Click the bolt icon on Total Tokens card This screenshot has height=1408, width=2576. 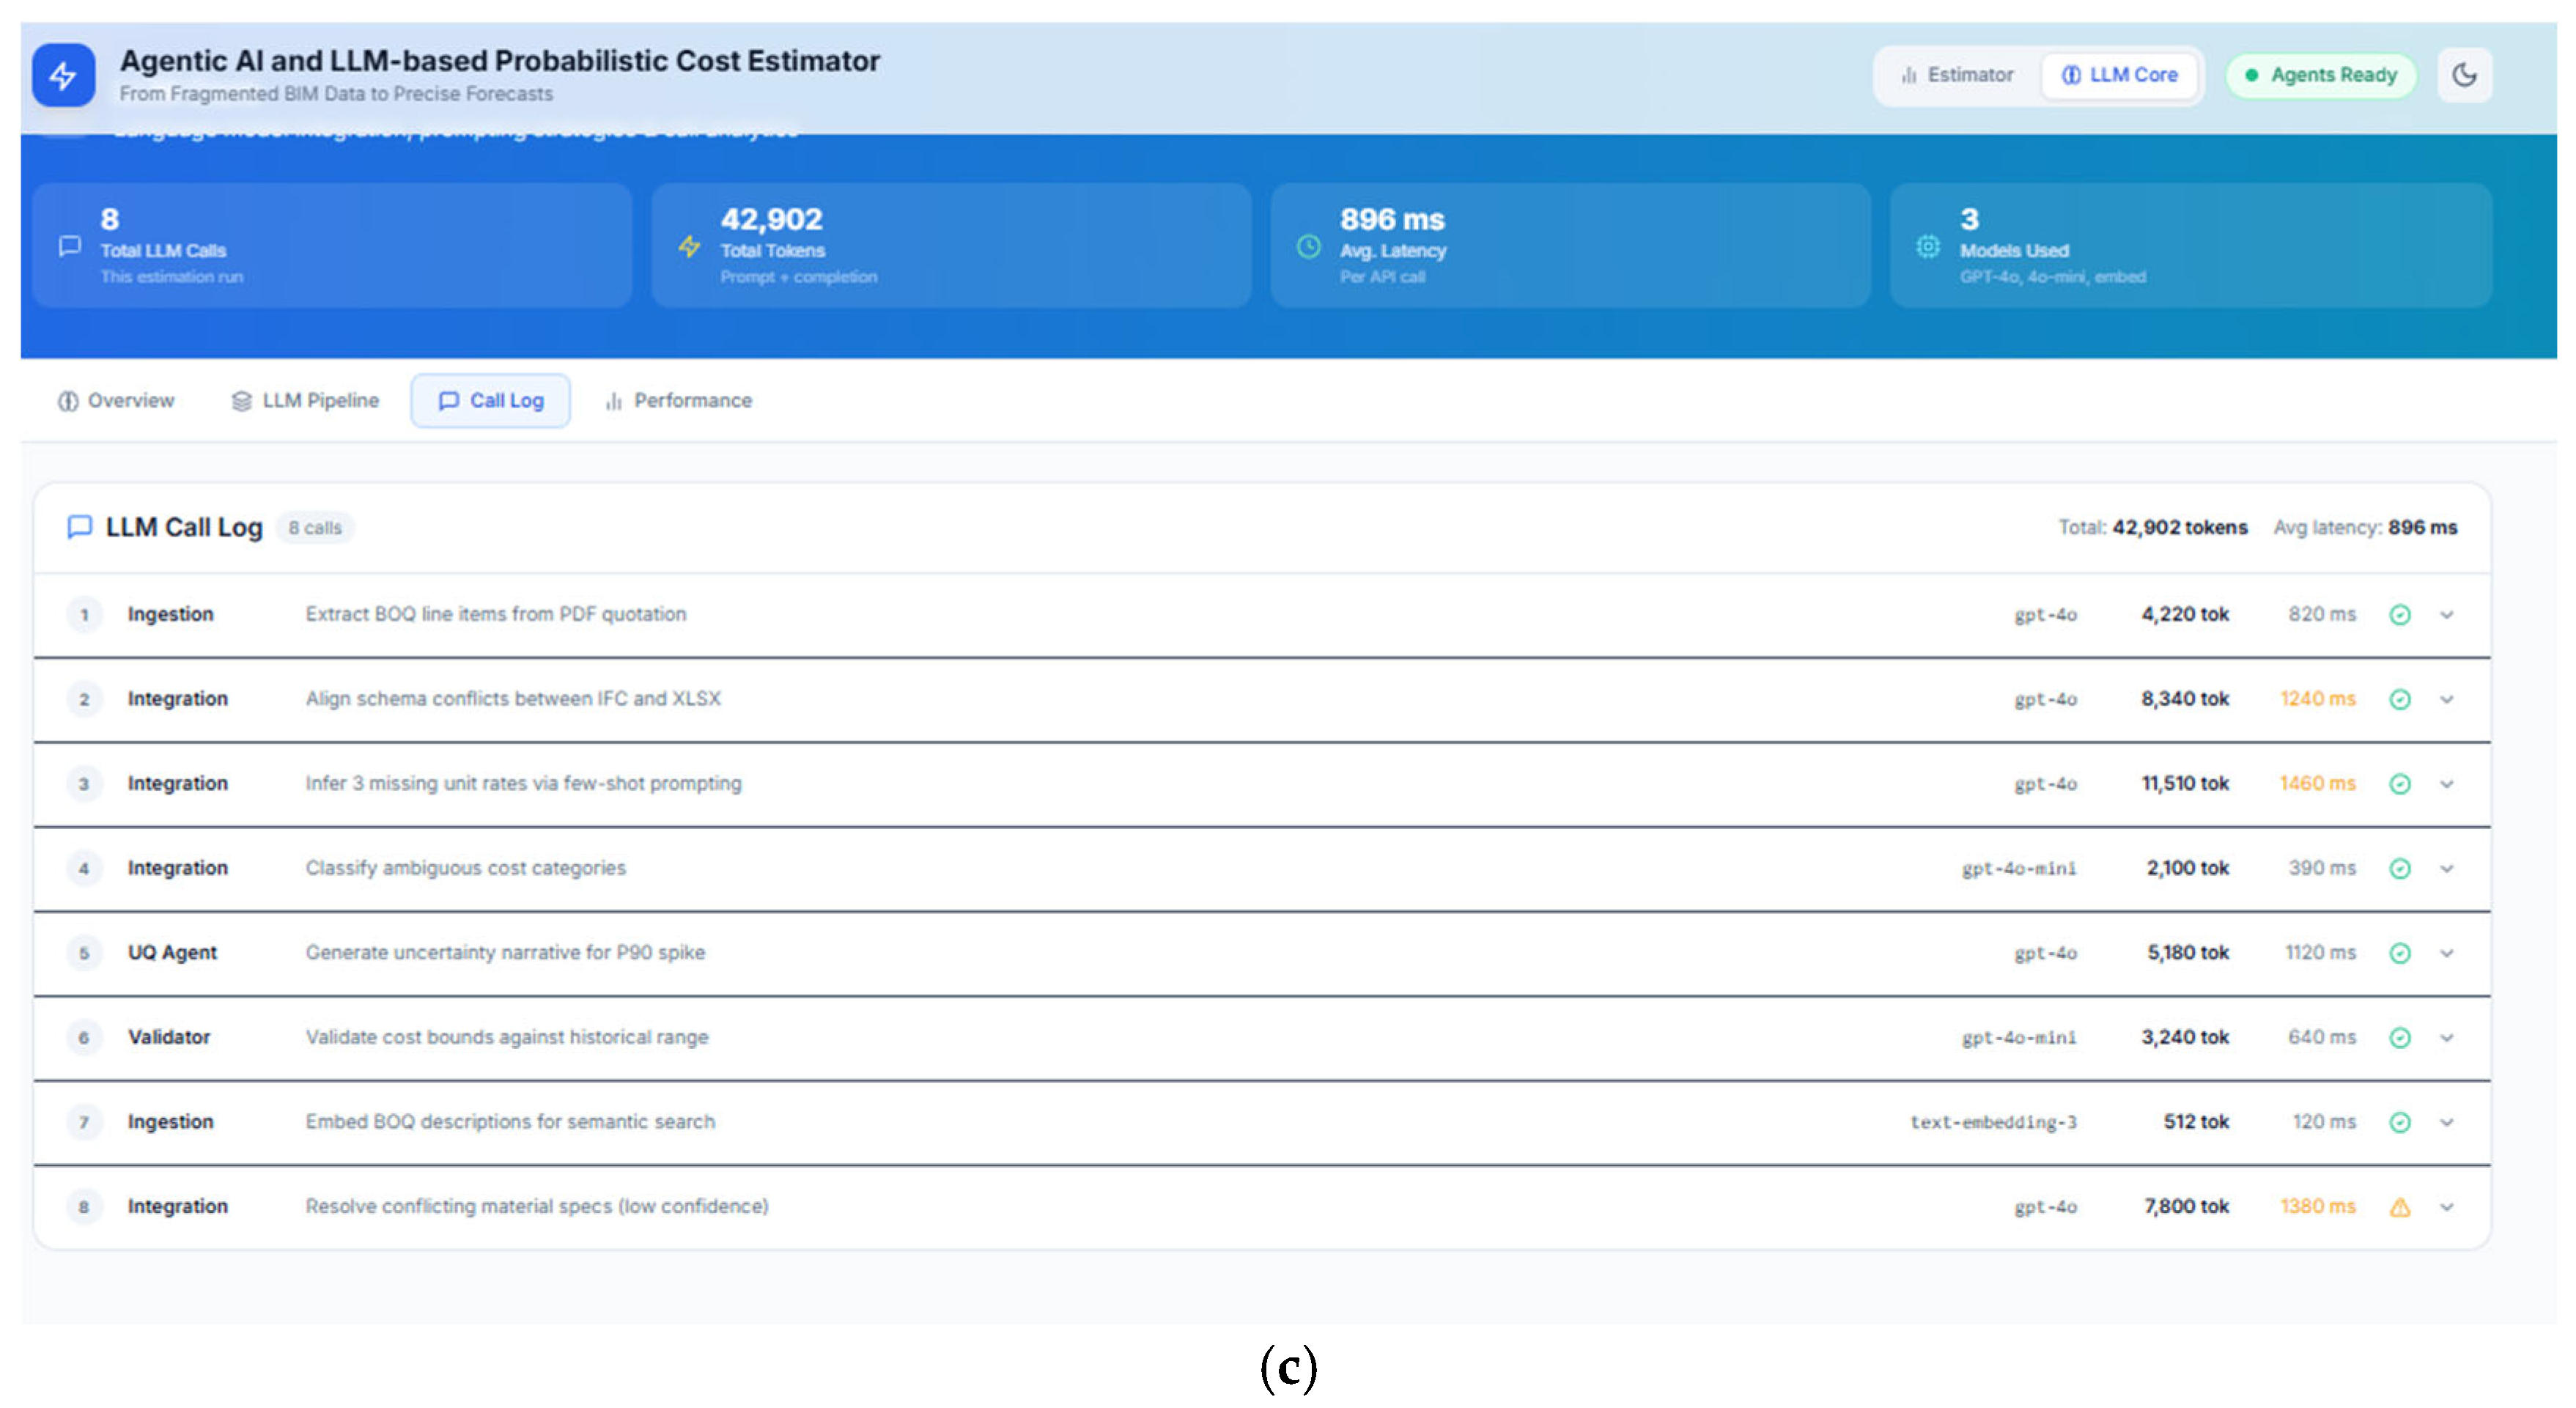[x=689, y=246]
